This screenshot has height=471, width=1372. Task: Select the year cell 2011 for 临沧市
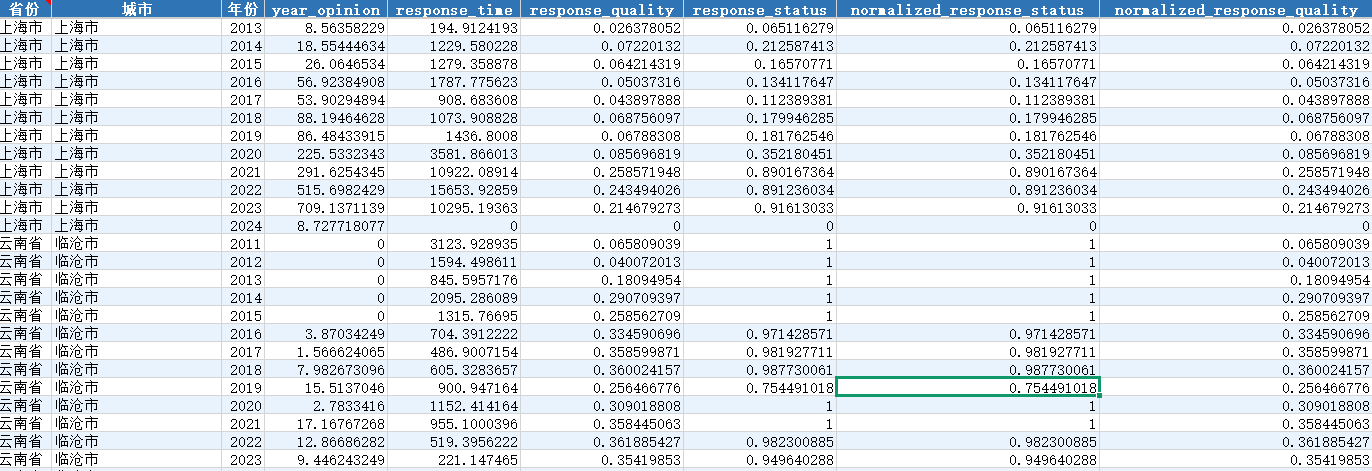[242, 244]
